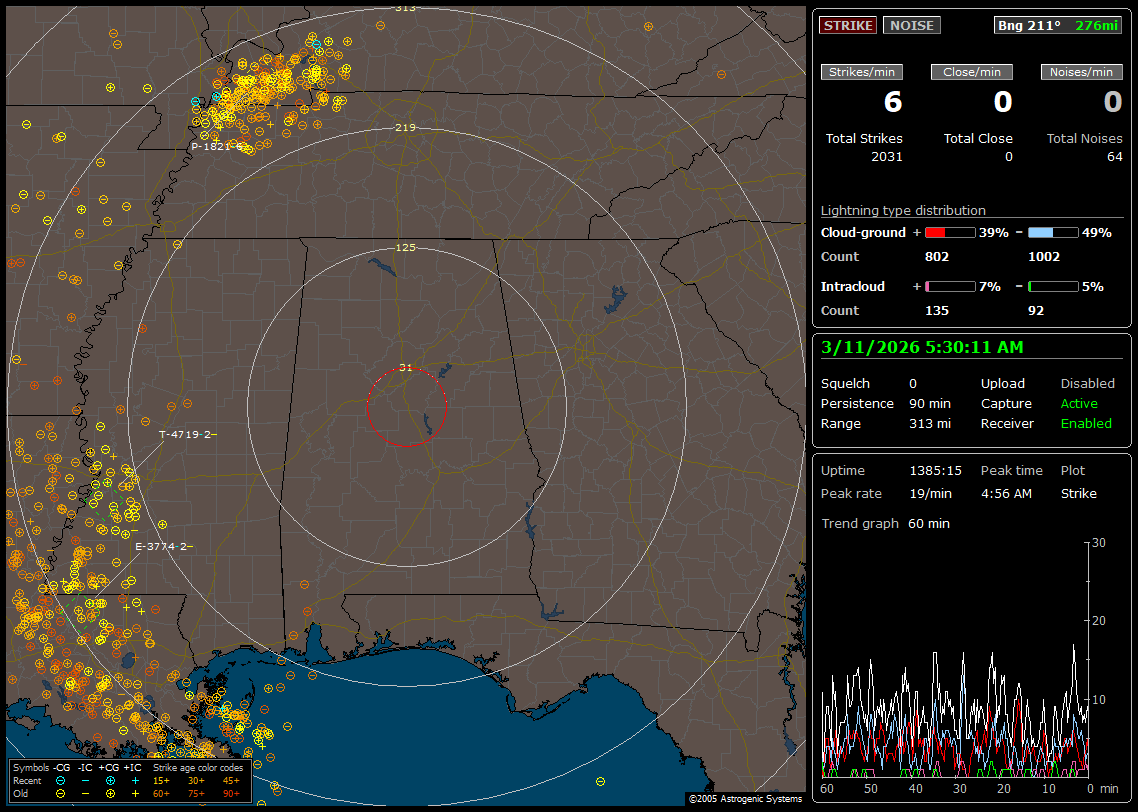This screenshot has height=812, width=1138.
Task: Click the old positive cloud-ground legend symbol
Action: tap(110, 793)
